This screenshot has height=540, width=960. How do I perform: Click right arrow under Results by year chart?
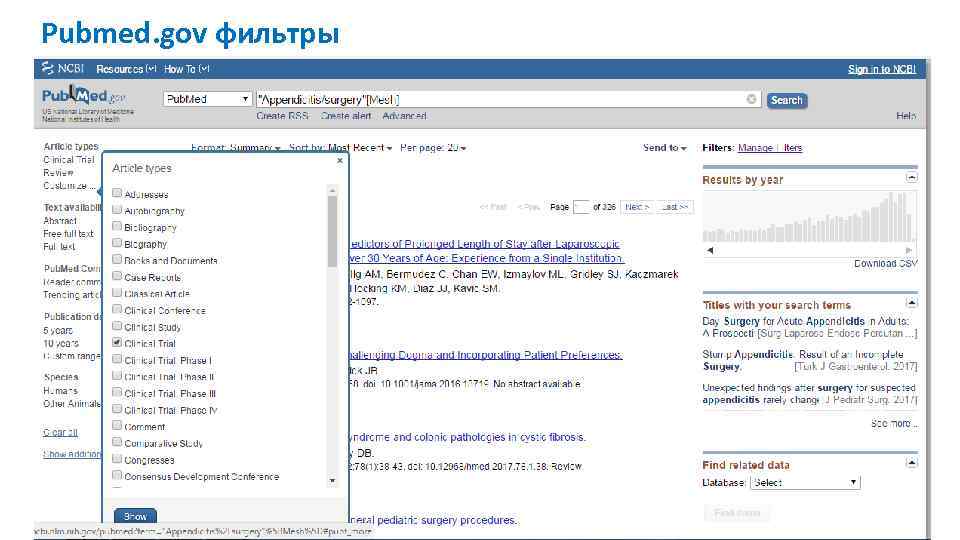(x=909, y=250)
